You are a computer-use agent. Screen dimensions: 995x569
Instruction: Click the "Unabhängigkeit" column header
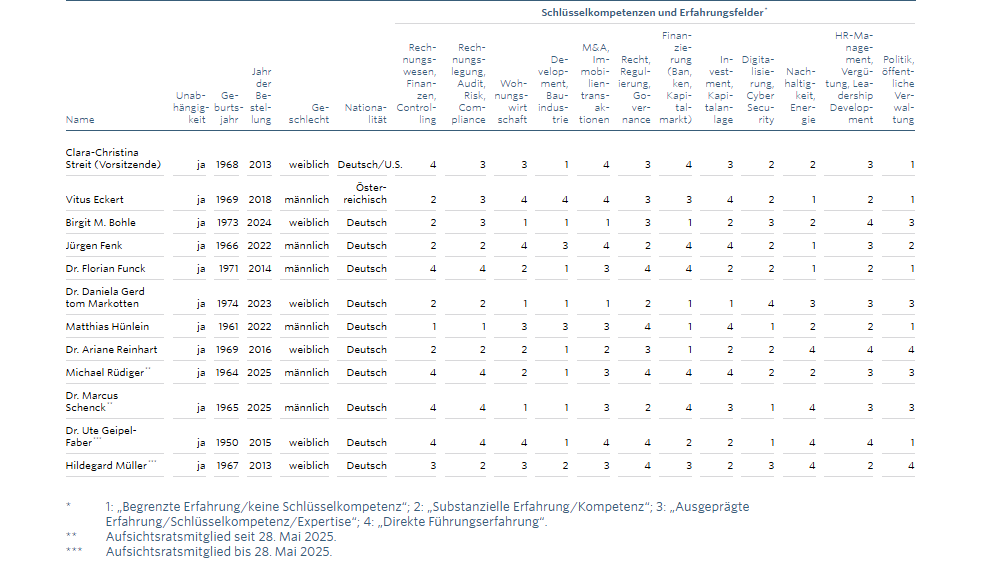tap(190, 108)
